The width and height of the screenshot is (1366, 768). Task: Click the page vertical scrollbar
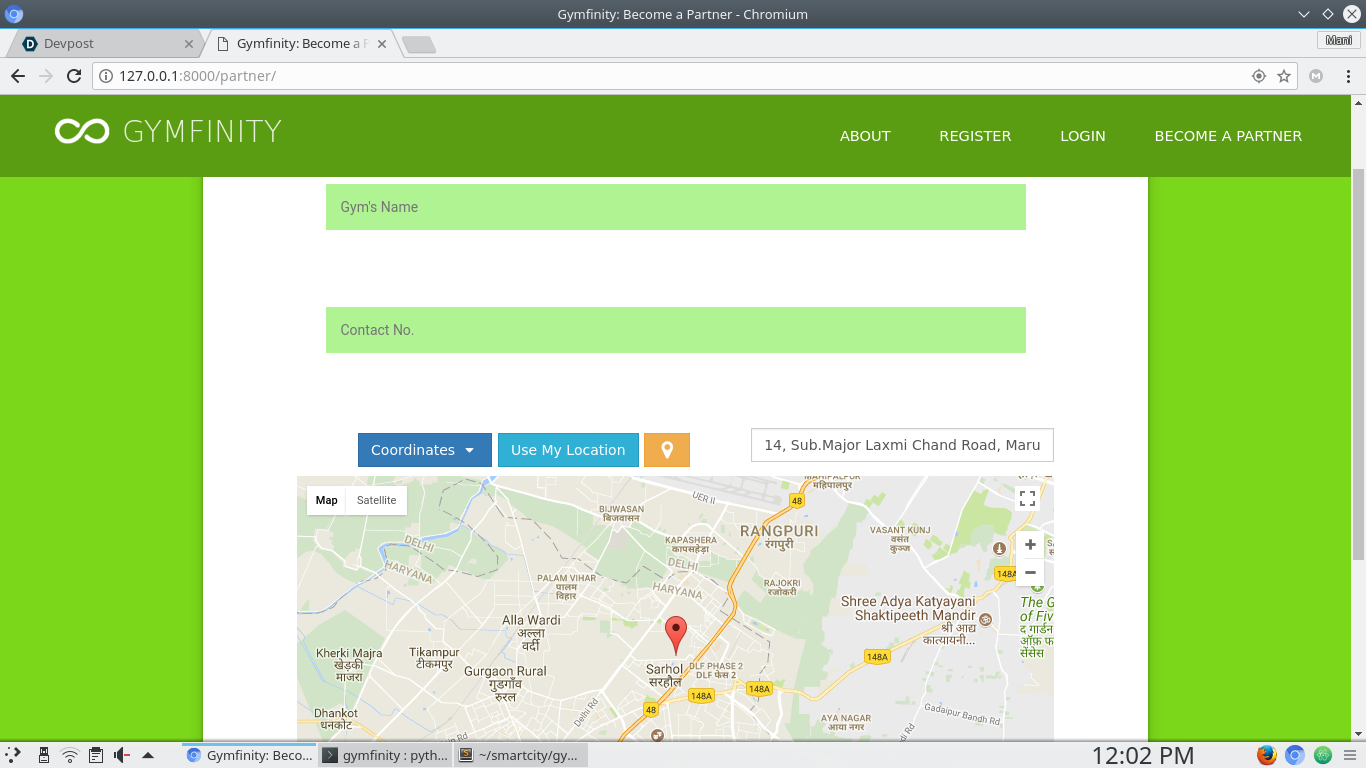[1358, 365]
